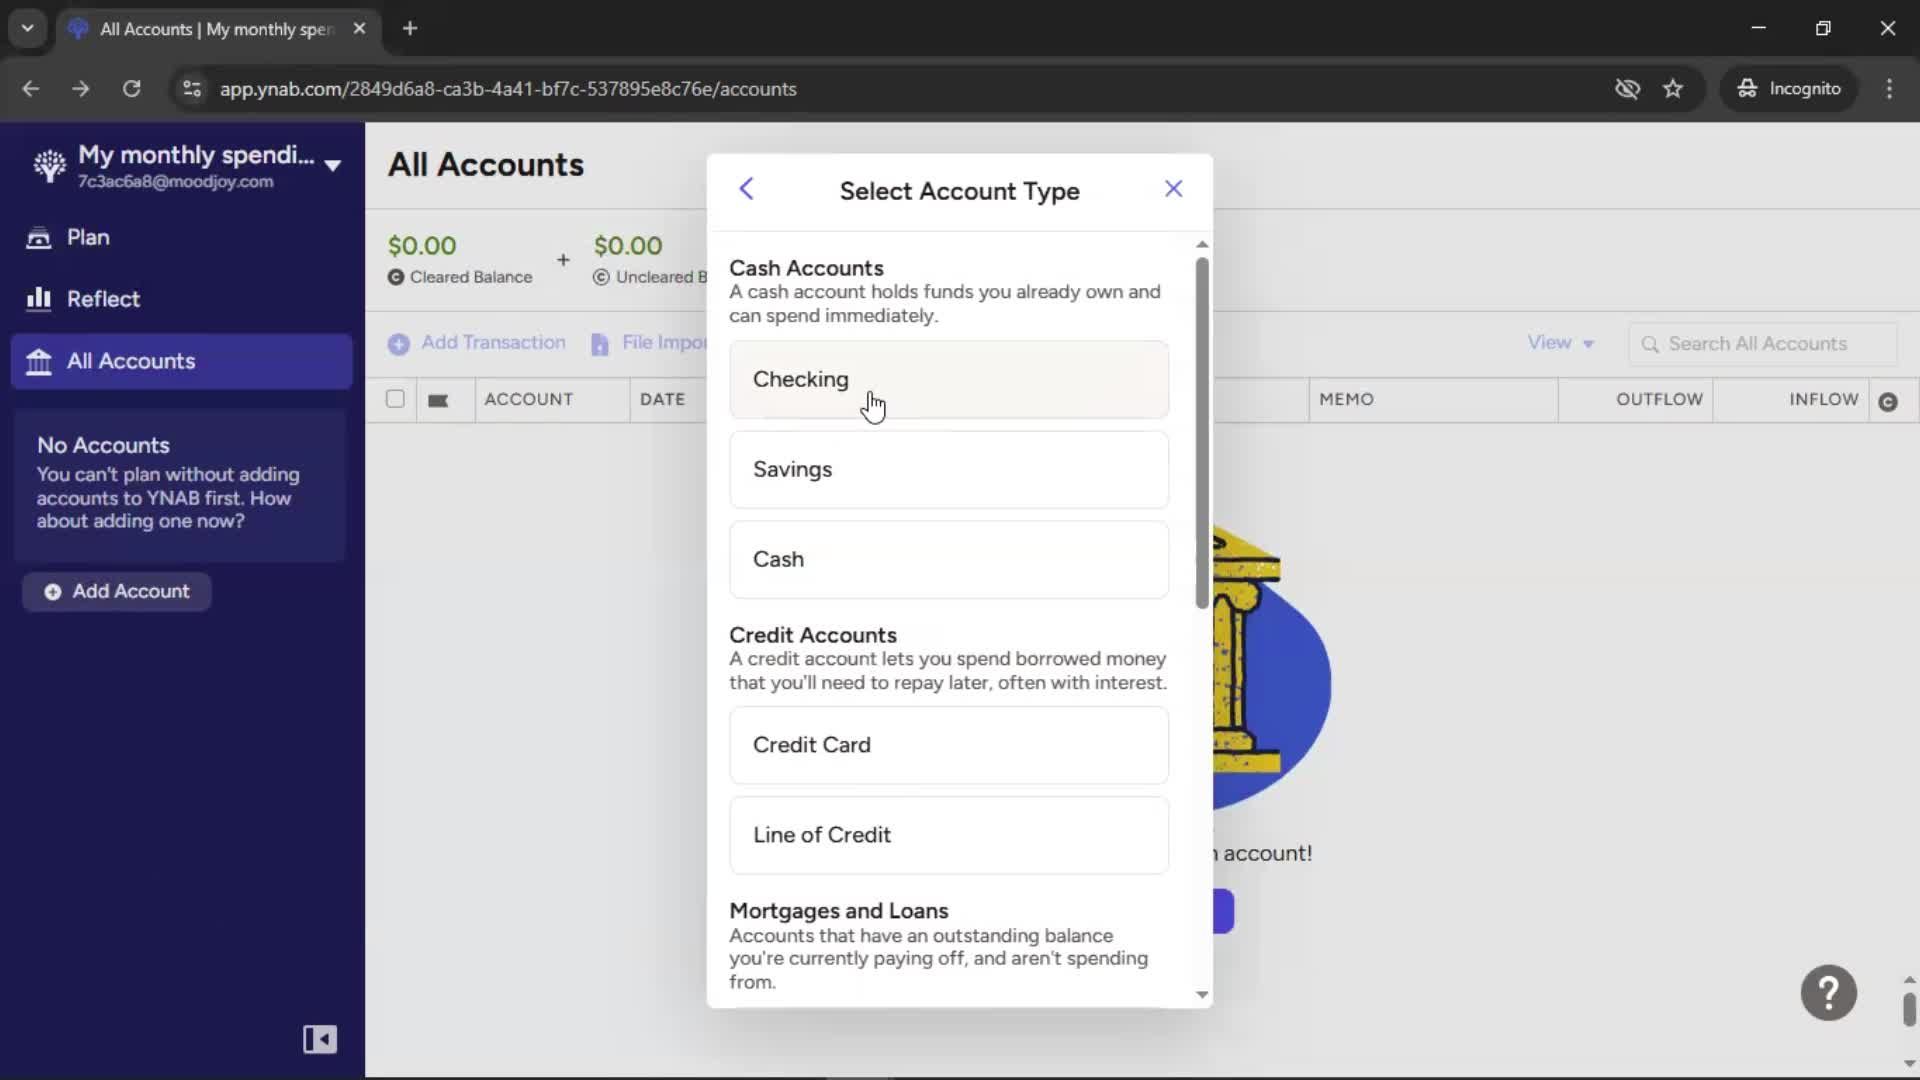Screen dimensions: 1920x1080
Task: View site information icon in address bar
Action: pos(192,89)
